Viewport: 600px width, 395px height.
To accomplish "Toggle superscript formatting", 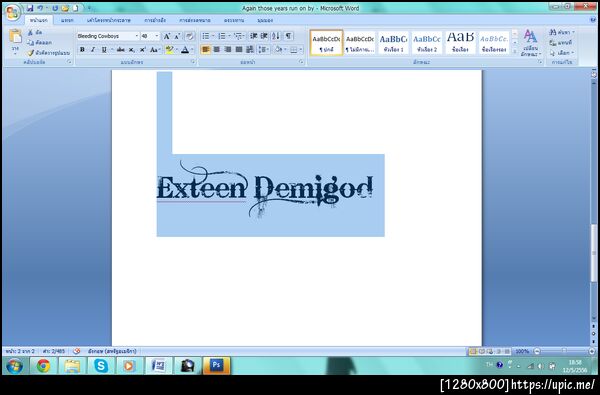I will (142, 50).
